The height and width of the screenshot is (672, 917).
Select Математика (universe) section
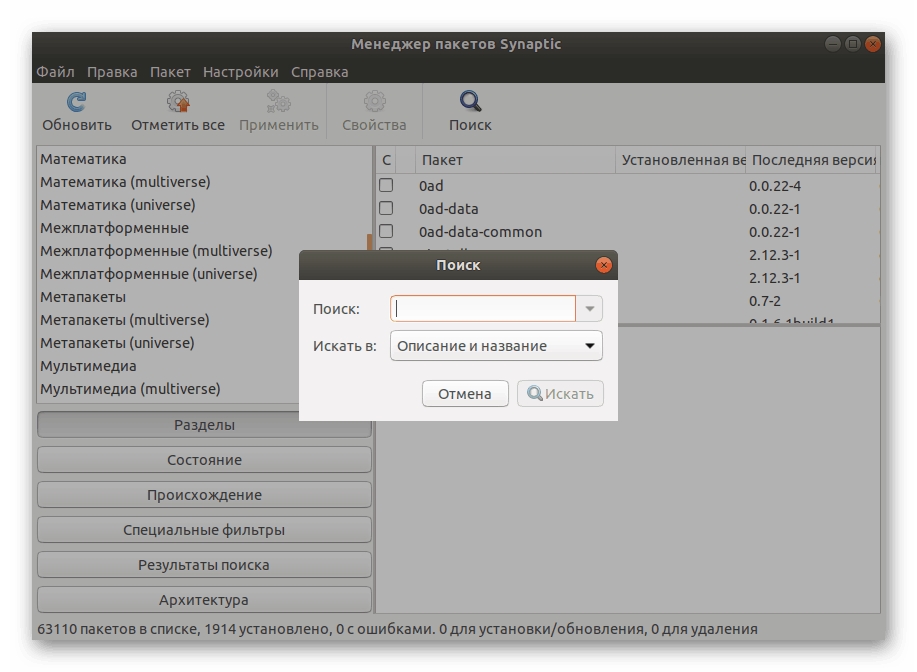pyautogui.click(x=118, y=205)
